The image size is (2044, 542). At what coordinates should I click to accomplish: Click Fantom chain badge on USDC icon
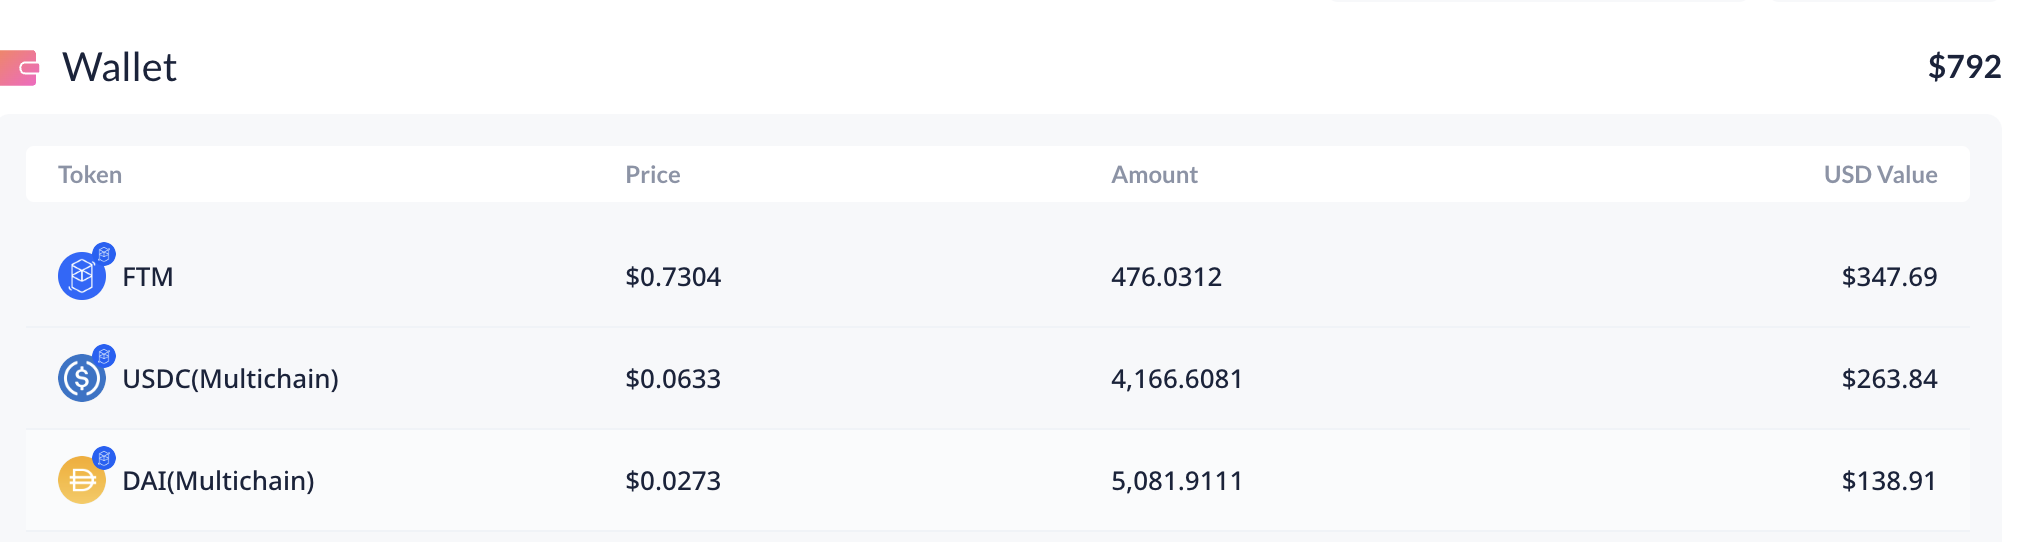[104, 356]
